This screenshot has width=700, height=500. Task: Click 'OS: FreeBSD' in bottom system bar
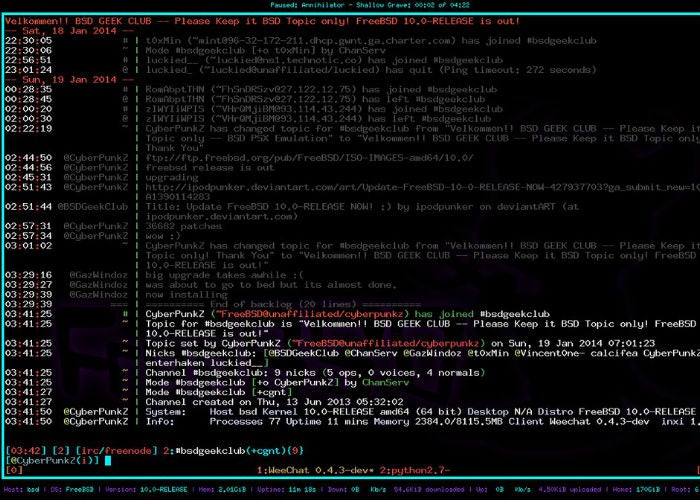click(x=72, y=490)
